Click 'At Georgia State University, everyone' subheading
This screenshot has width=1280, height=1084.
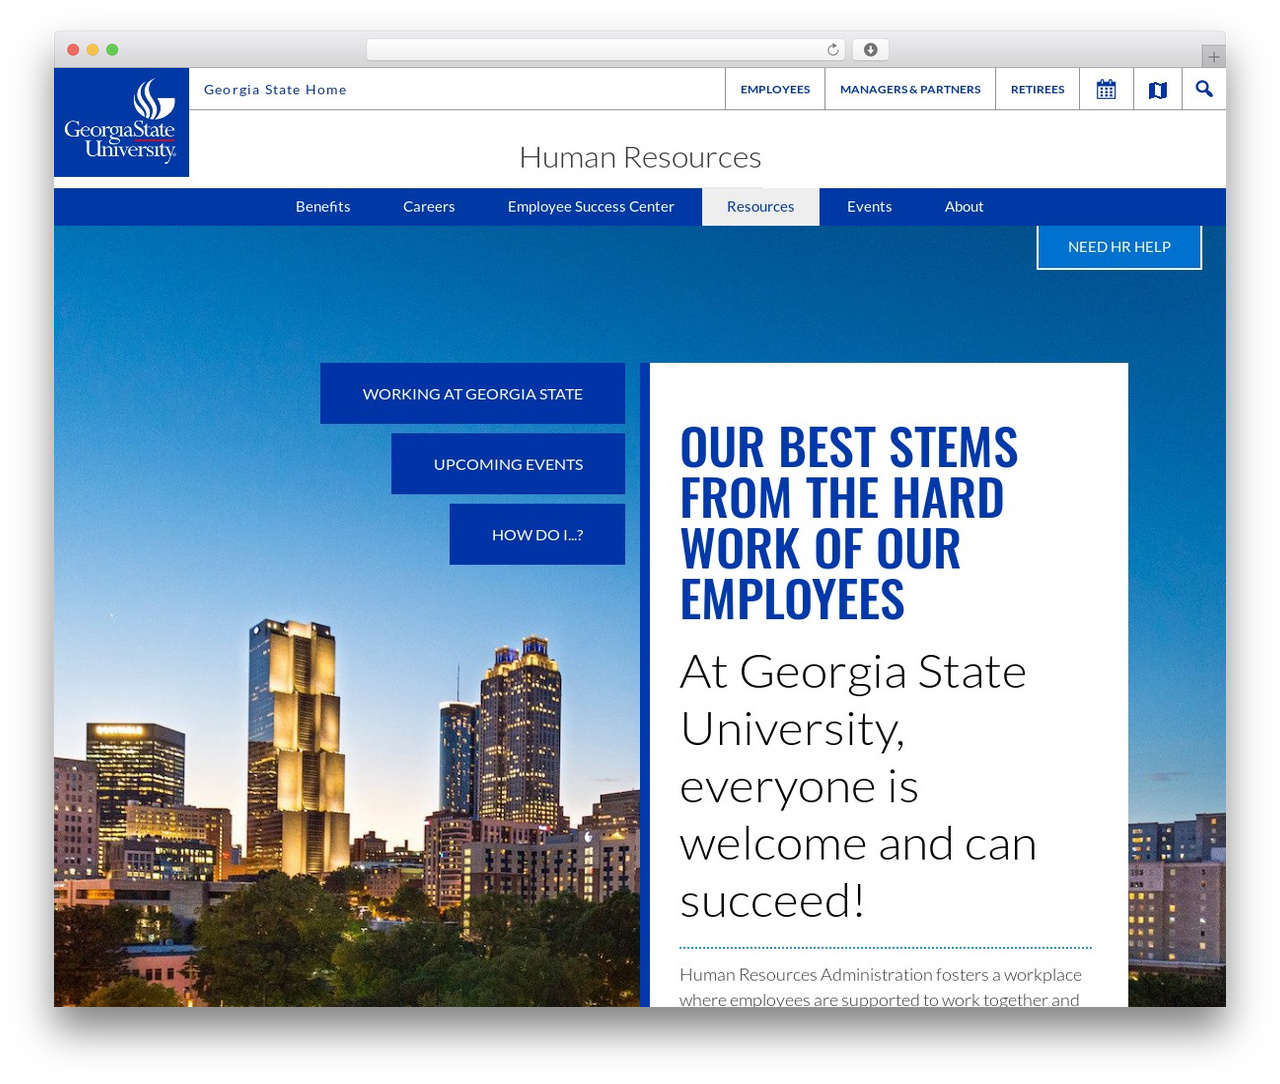[858, 786]
